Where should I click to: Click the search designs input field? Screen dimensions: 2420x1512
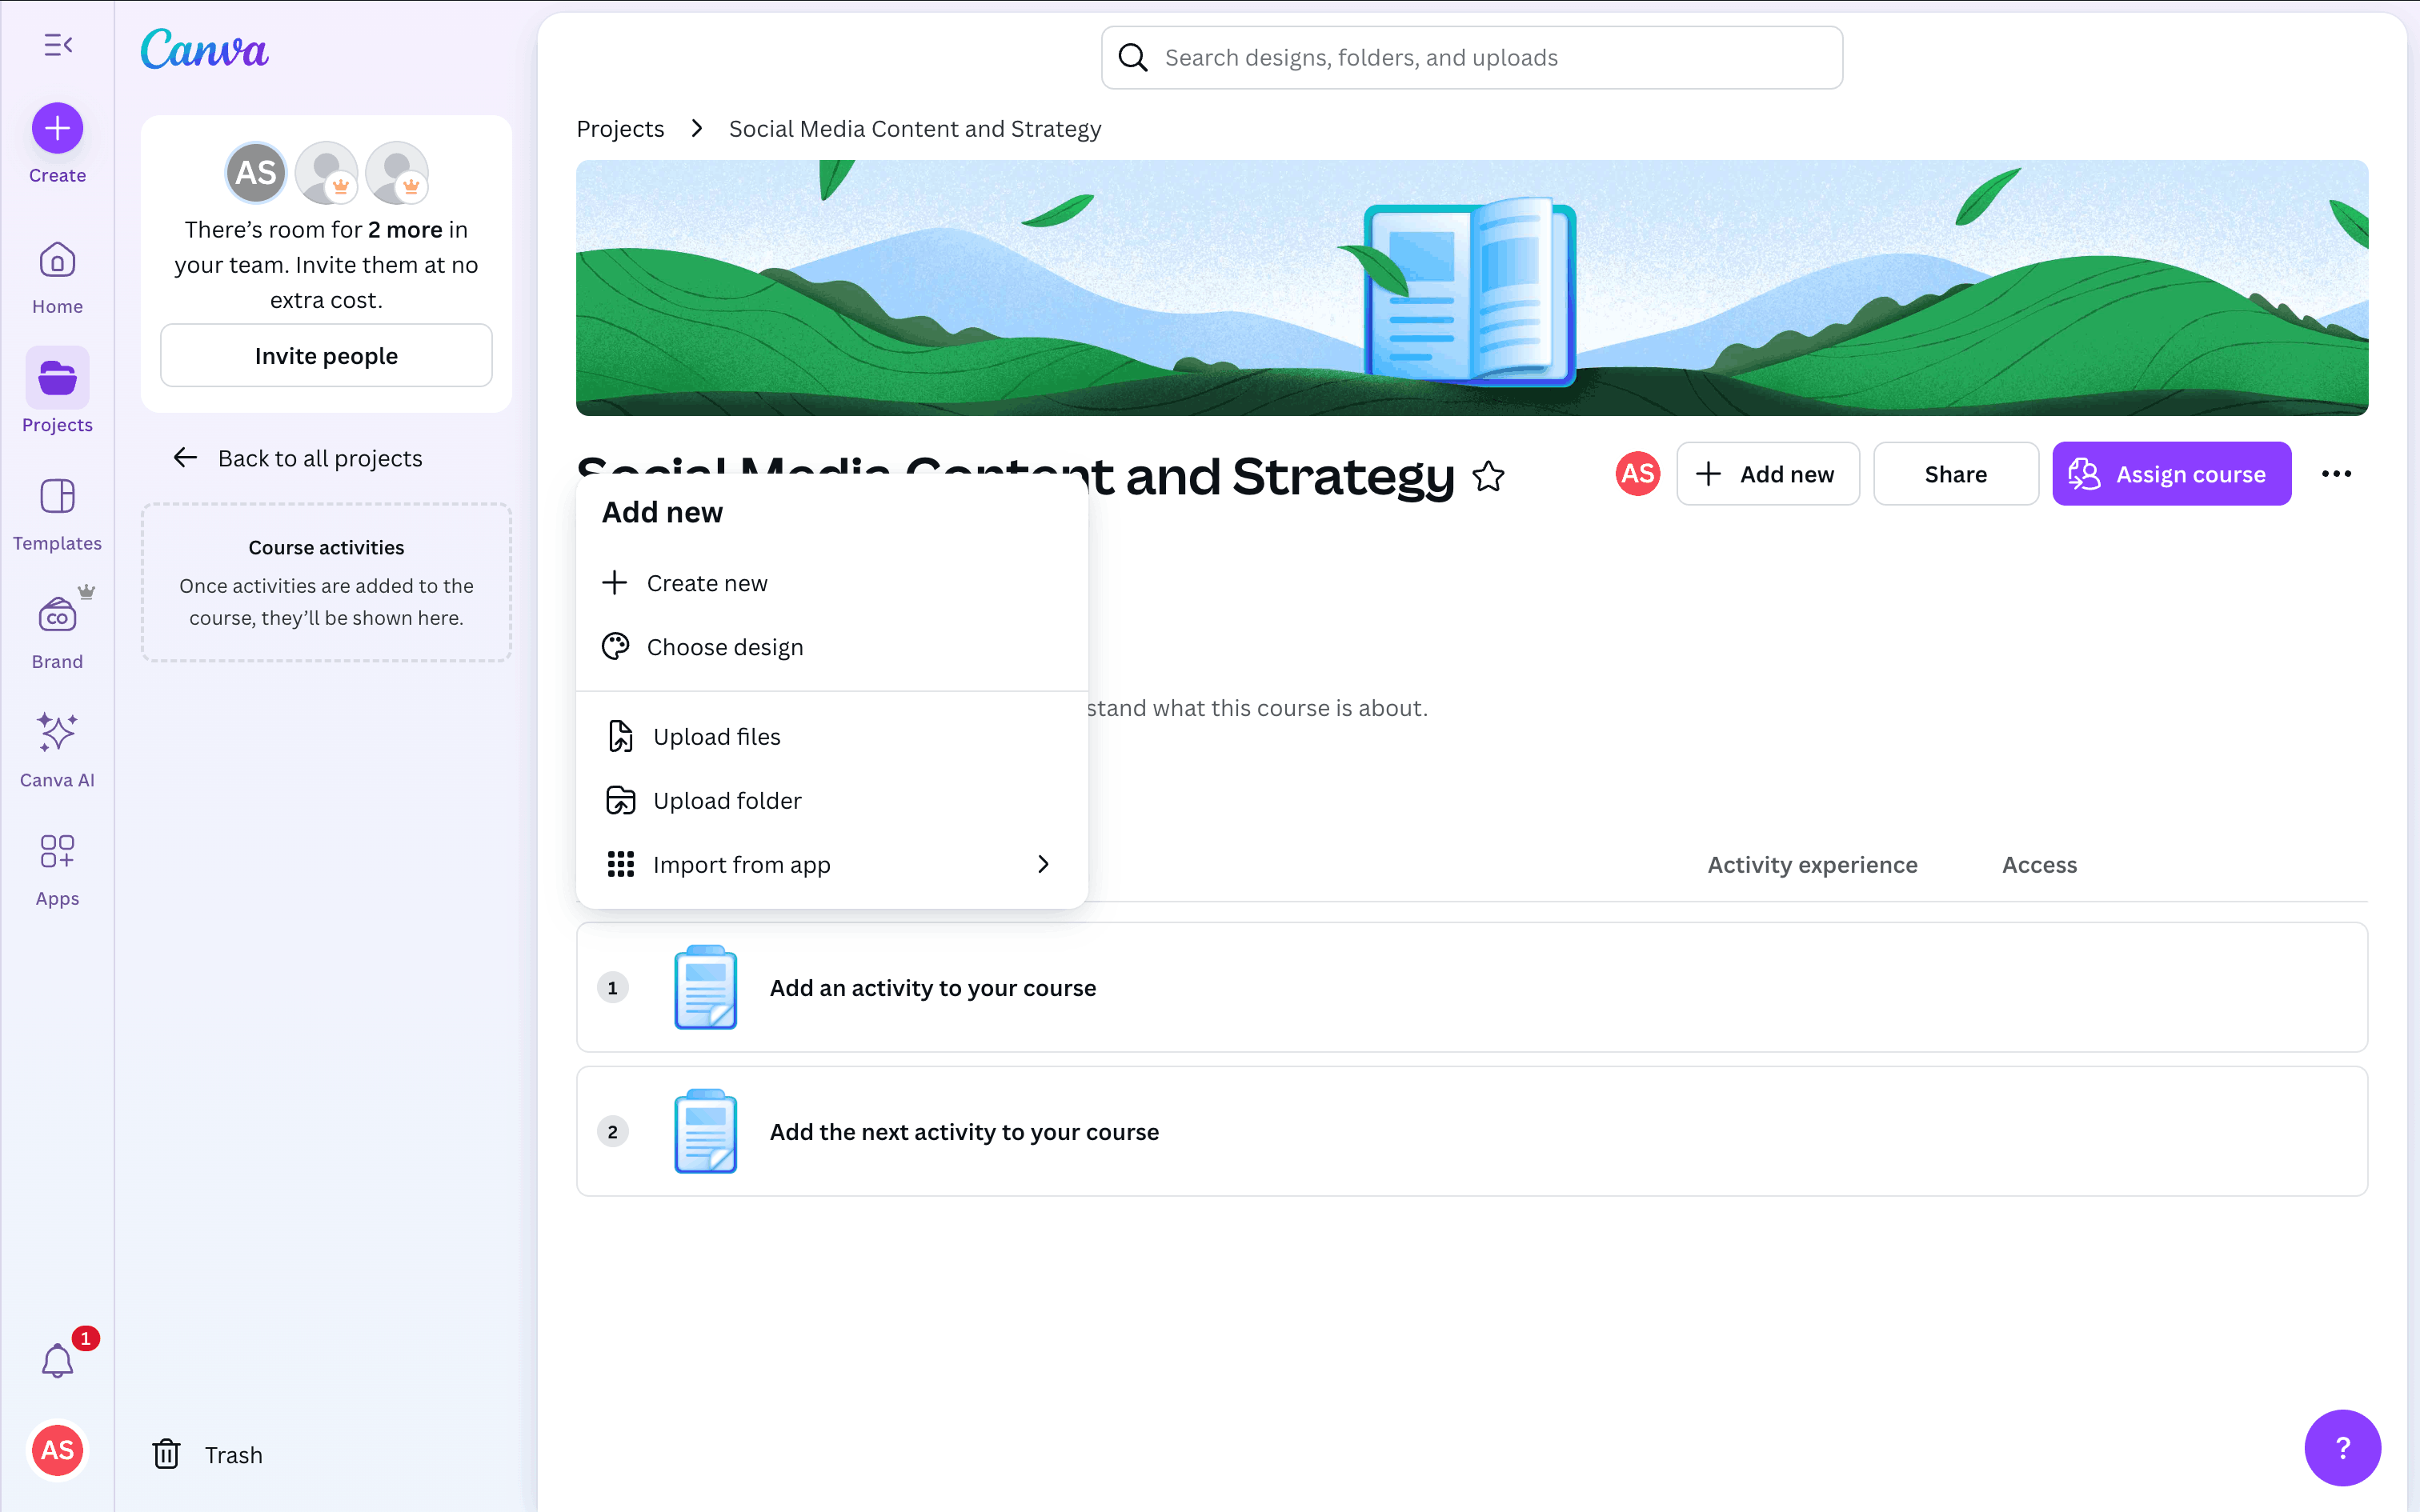pos(1471,58)
